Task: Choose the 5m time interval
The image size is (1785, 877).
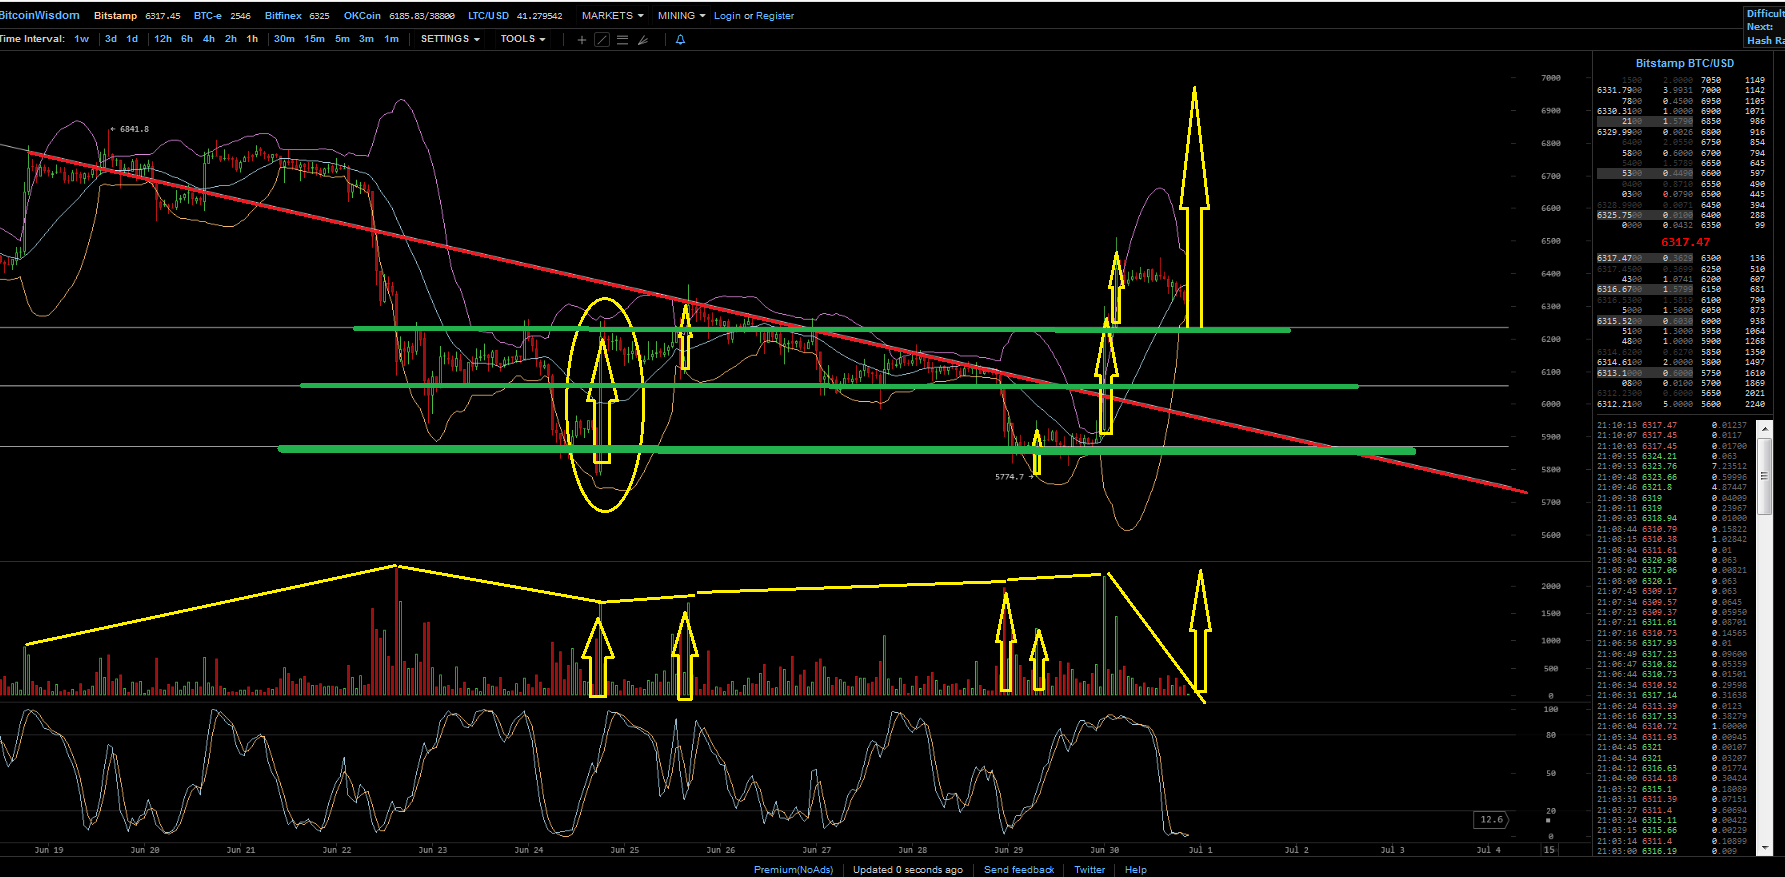Action: pyautogui.click(x=343, y=39)
